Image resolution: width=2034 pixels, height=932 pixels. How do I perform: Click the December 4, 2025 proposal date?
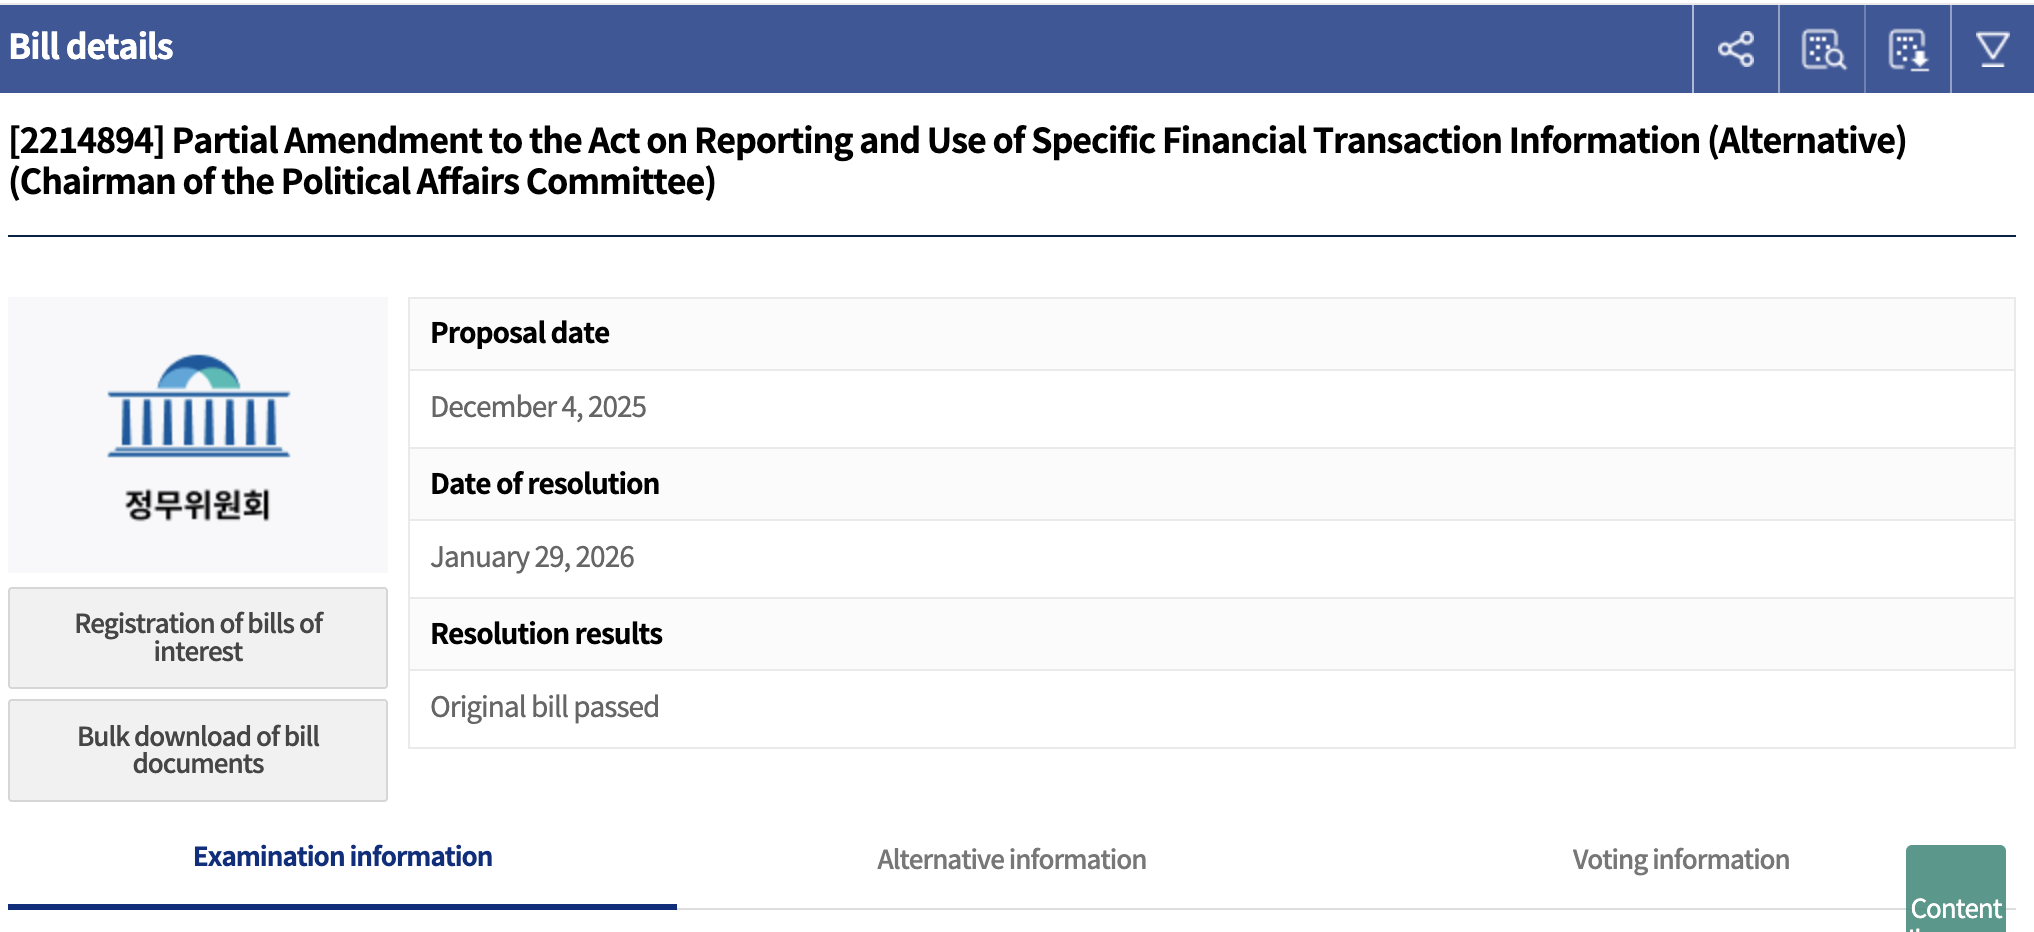click(538, 407)
